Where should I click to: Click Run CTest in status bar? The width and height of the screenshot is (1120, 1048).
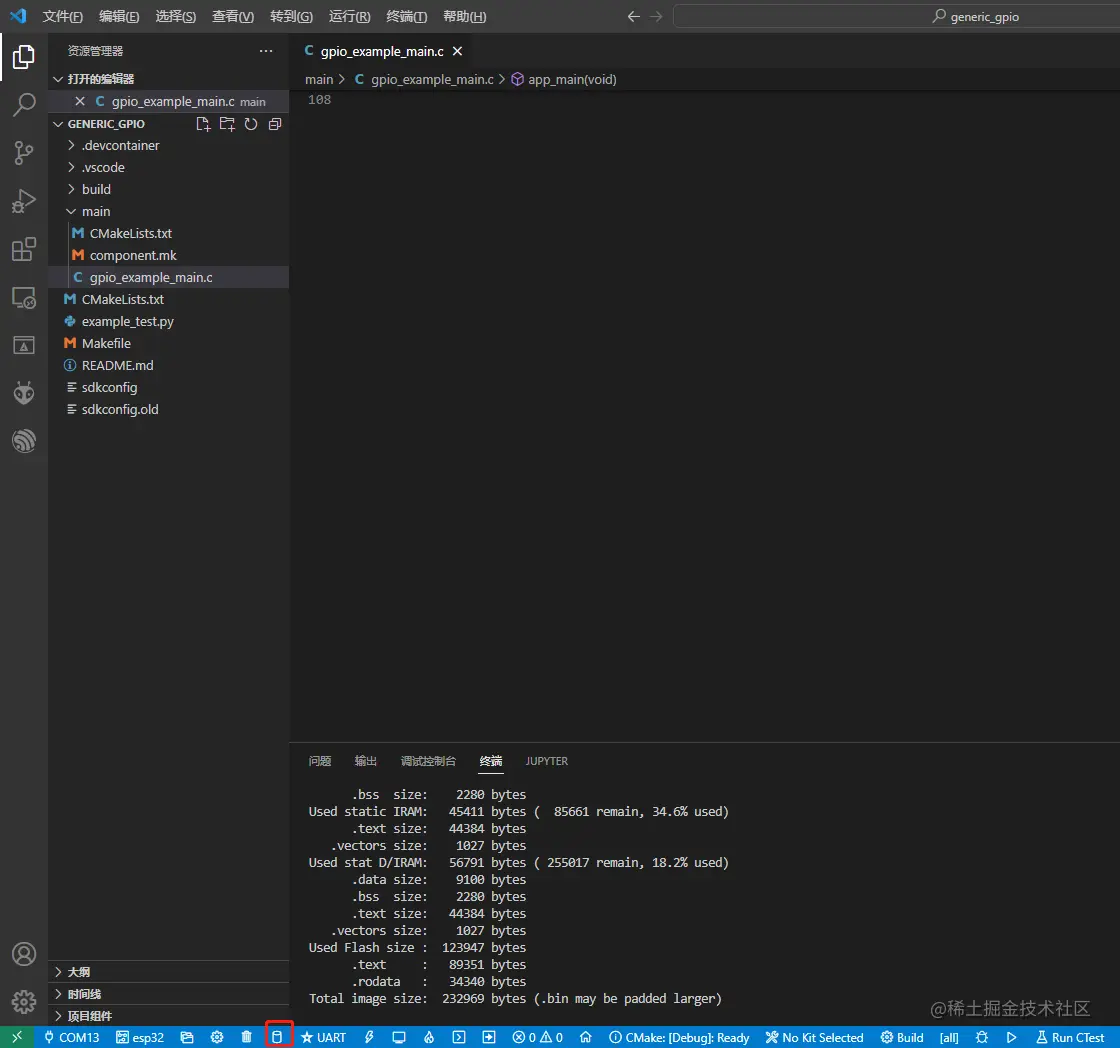click(1070, 1037)
